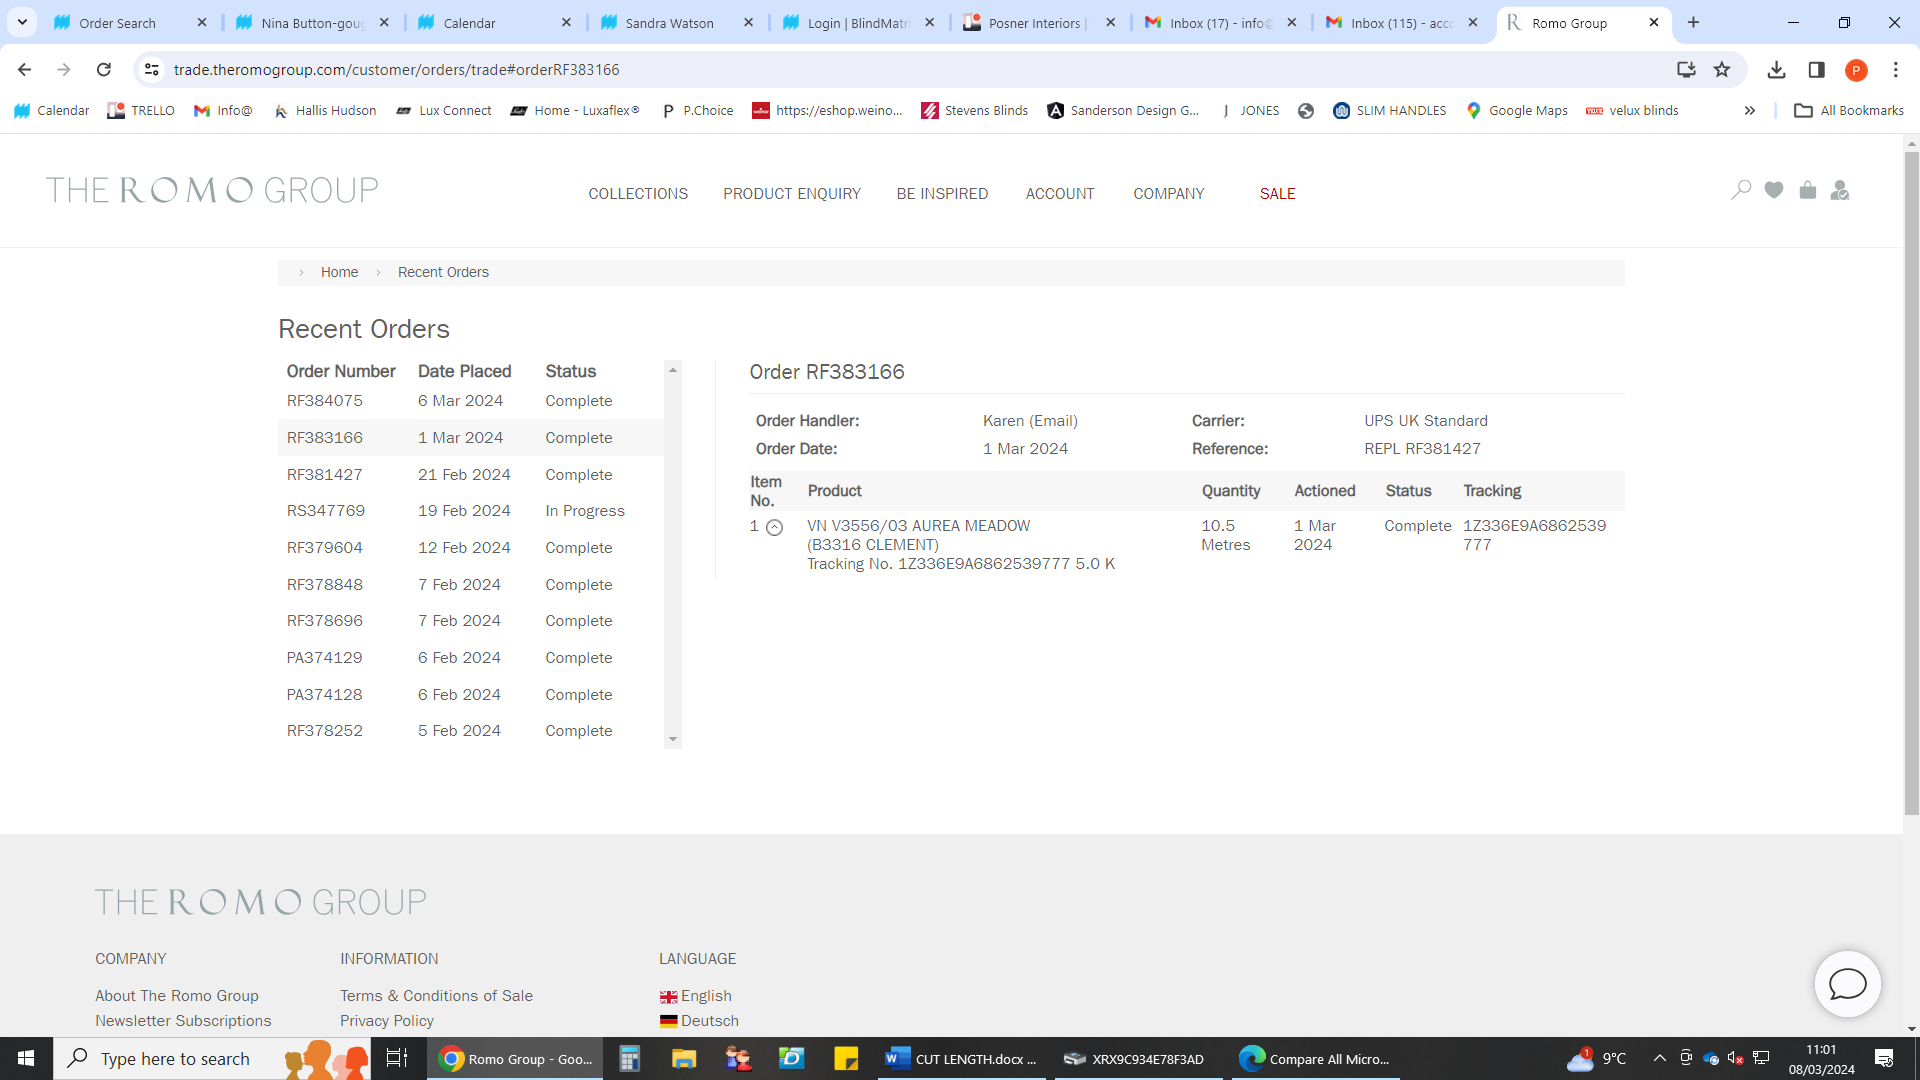Select English language link
The image size is (1920, 1080).
pos(706,996)
